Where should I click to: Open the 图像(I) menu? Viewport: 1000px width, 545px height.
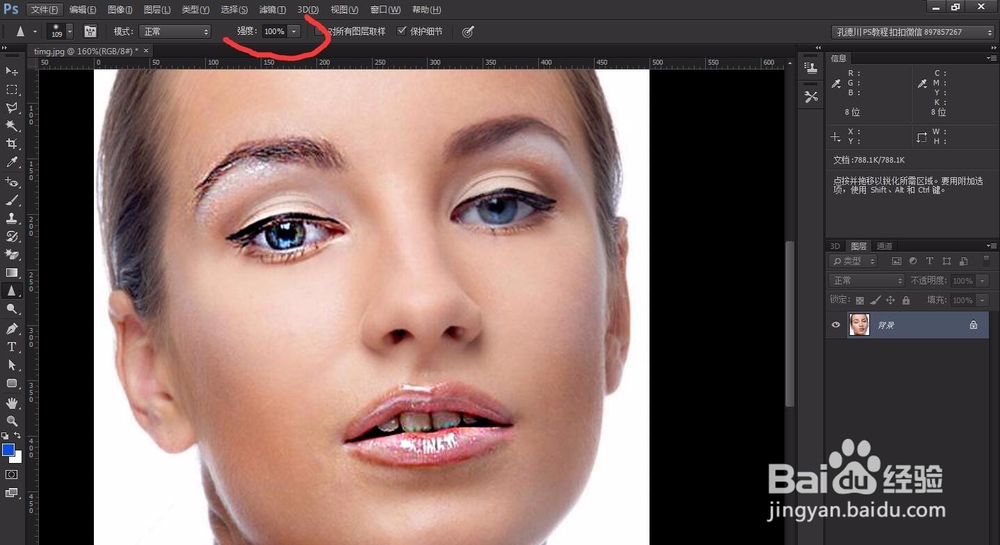(x=120, y=10)
